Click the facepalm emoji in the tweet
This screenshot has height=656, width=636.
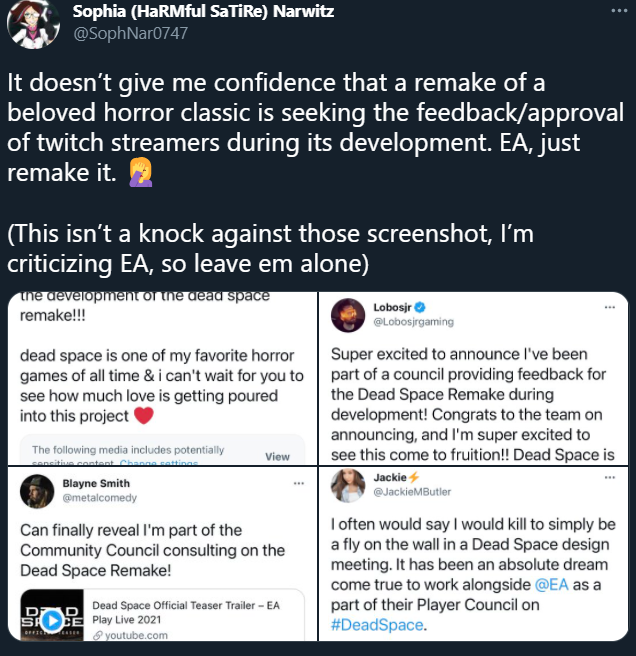140,171
